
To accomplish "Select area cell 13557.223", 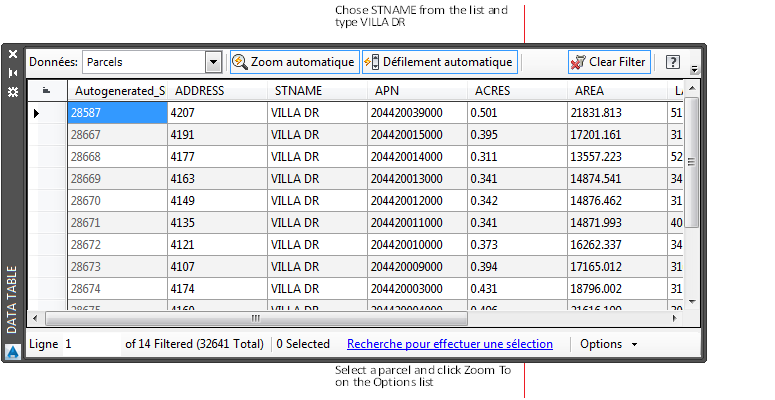I will 617,157.
